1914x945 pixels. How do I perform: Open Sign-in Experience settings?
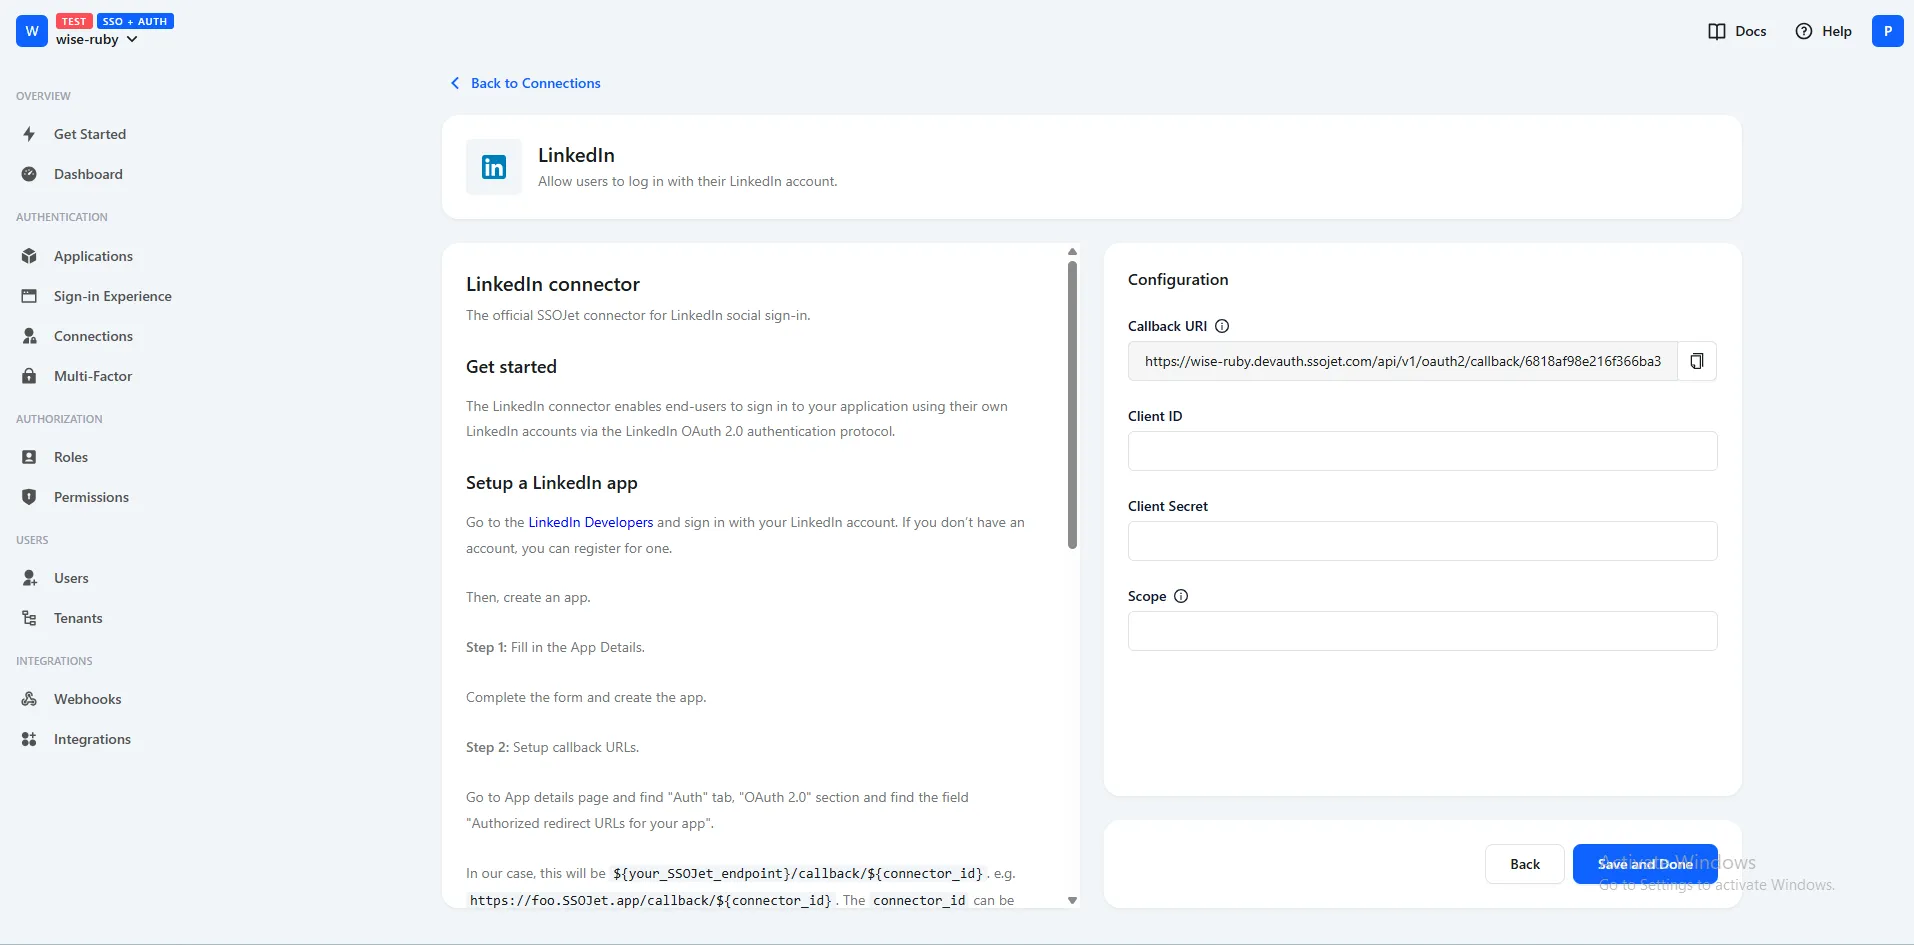(x=112, y=296)
